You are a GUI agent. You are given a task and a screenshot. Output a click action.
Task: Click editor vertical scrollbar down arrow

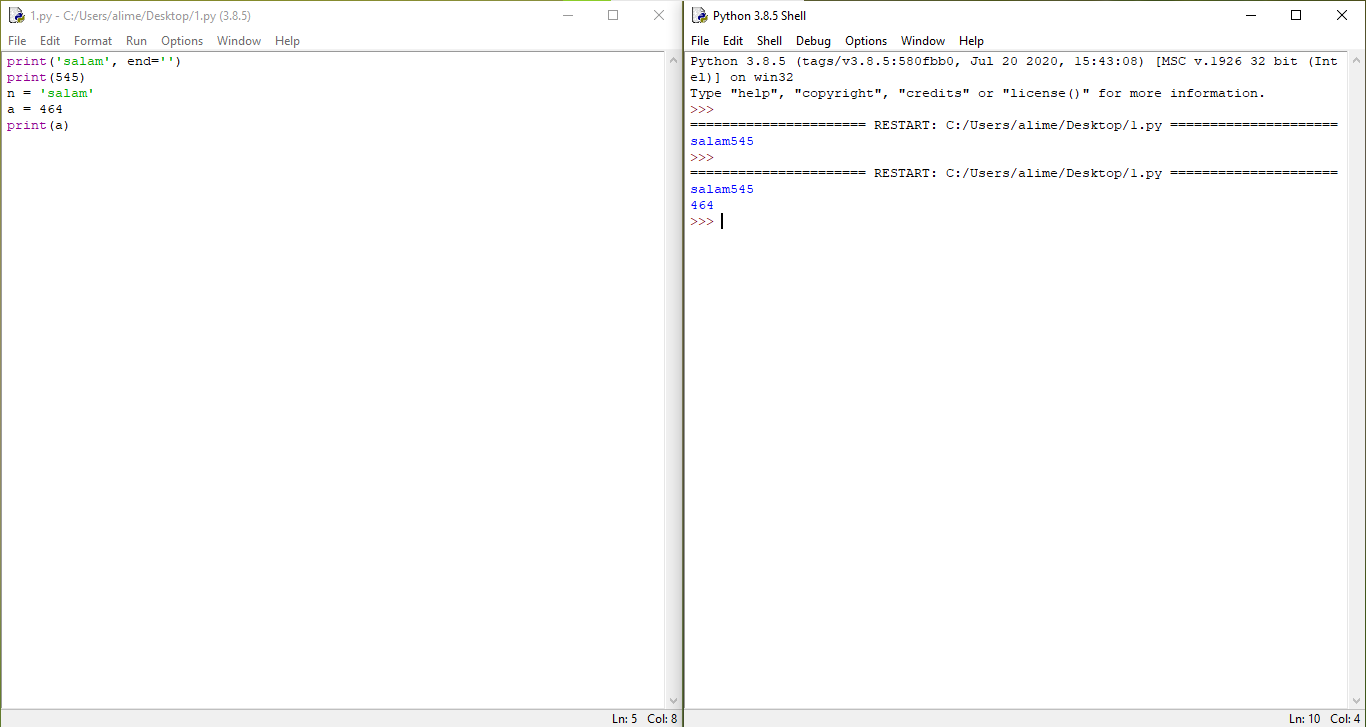pos(673,701)
